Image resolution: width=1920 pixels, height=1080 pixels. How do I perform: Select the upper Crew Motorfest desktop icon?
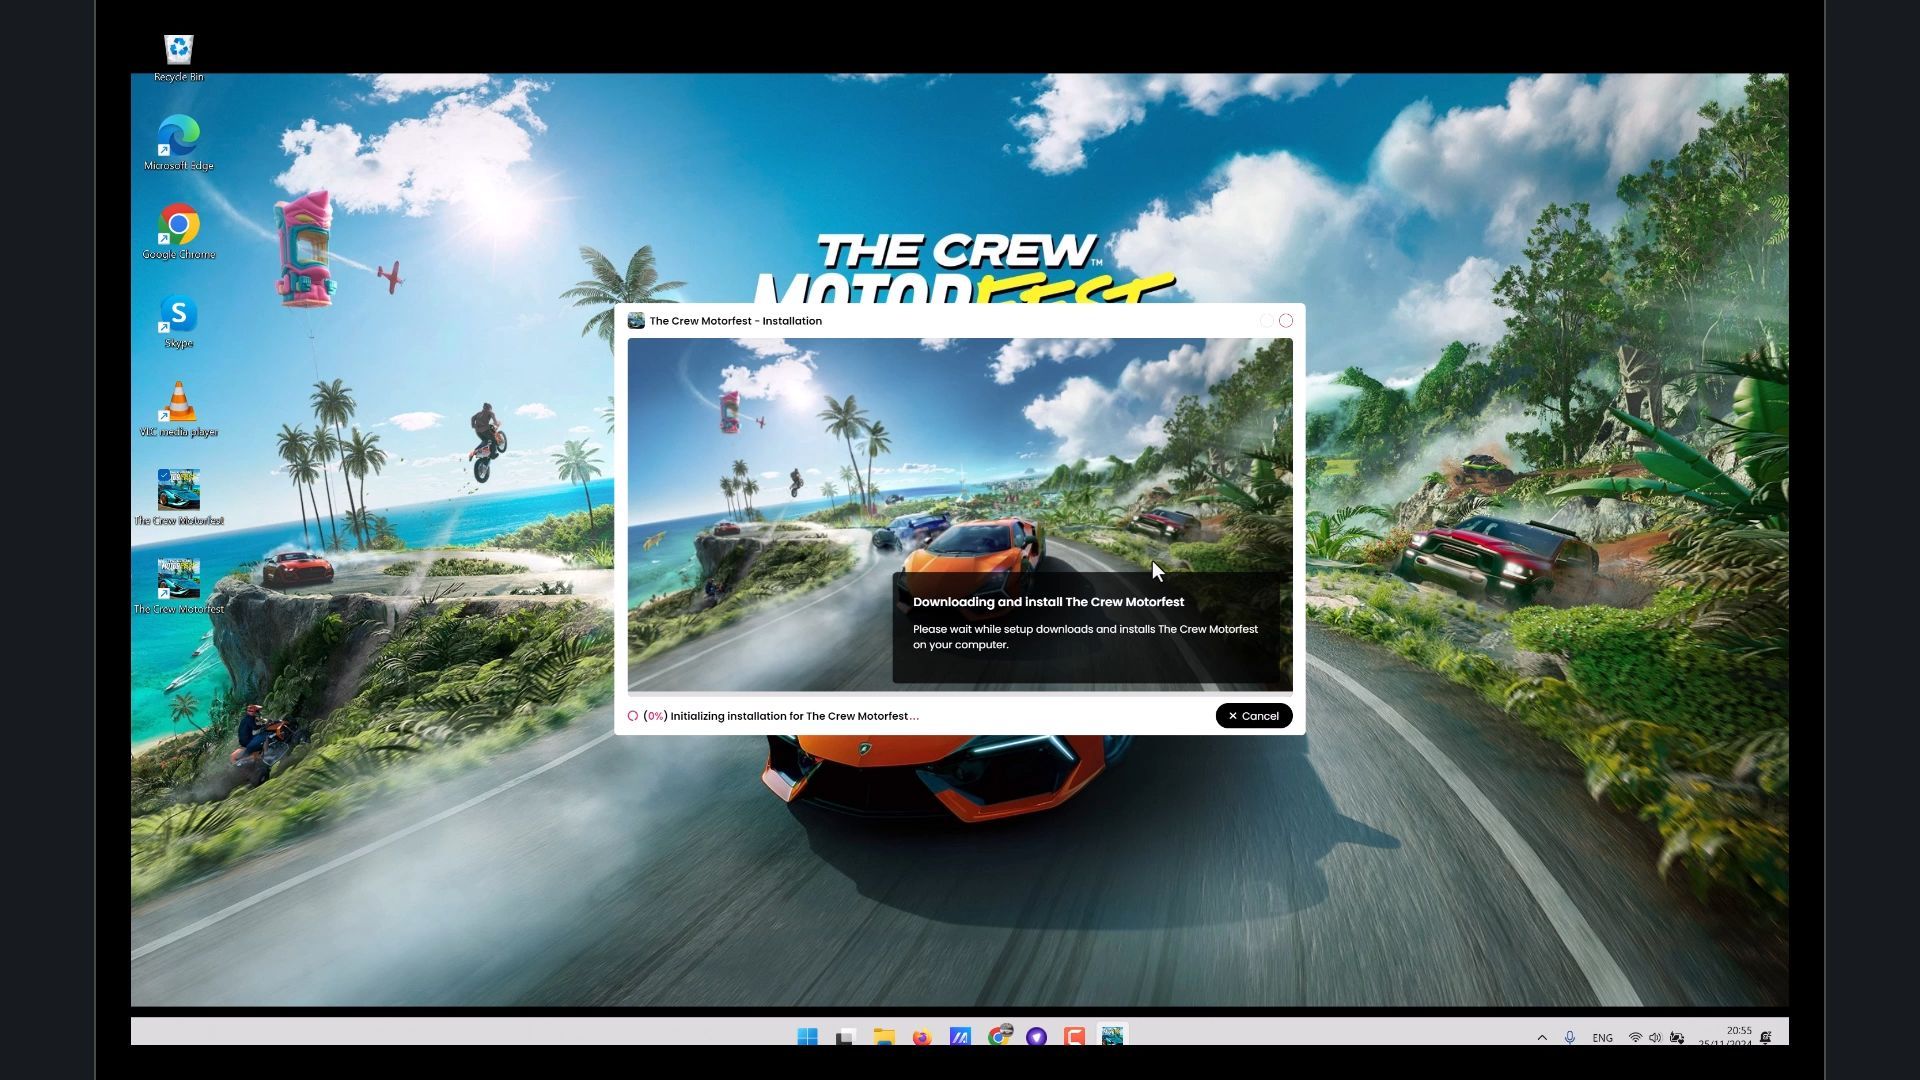[x=179, y=498]
